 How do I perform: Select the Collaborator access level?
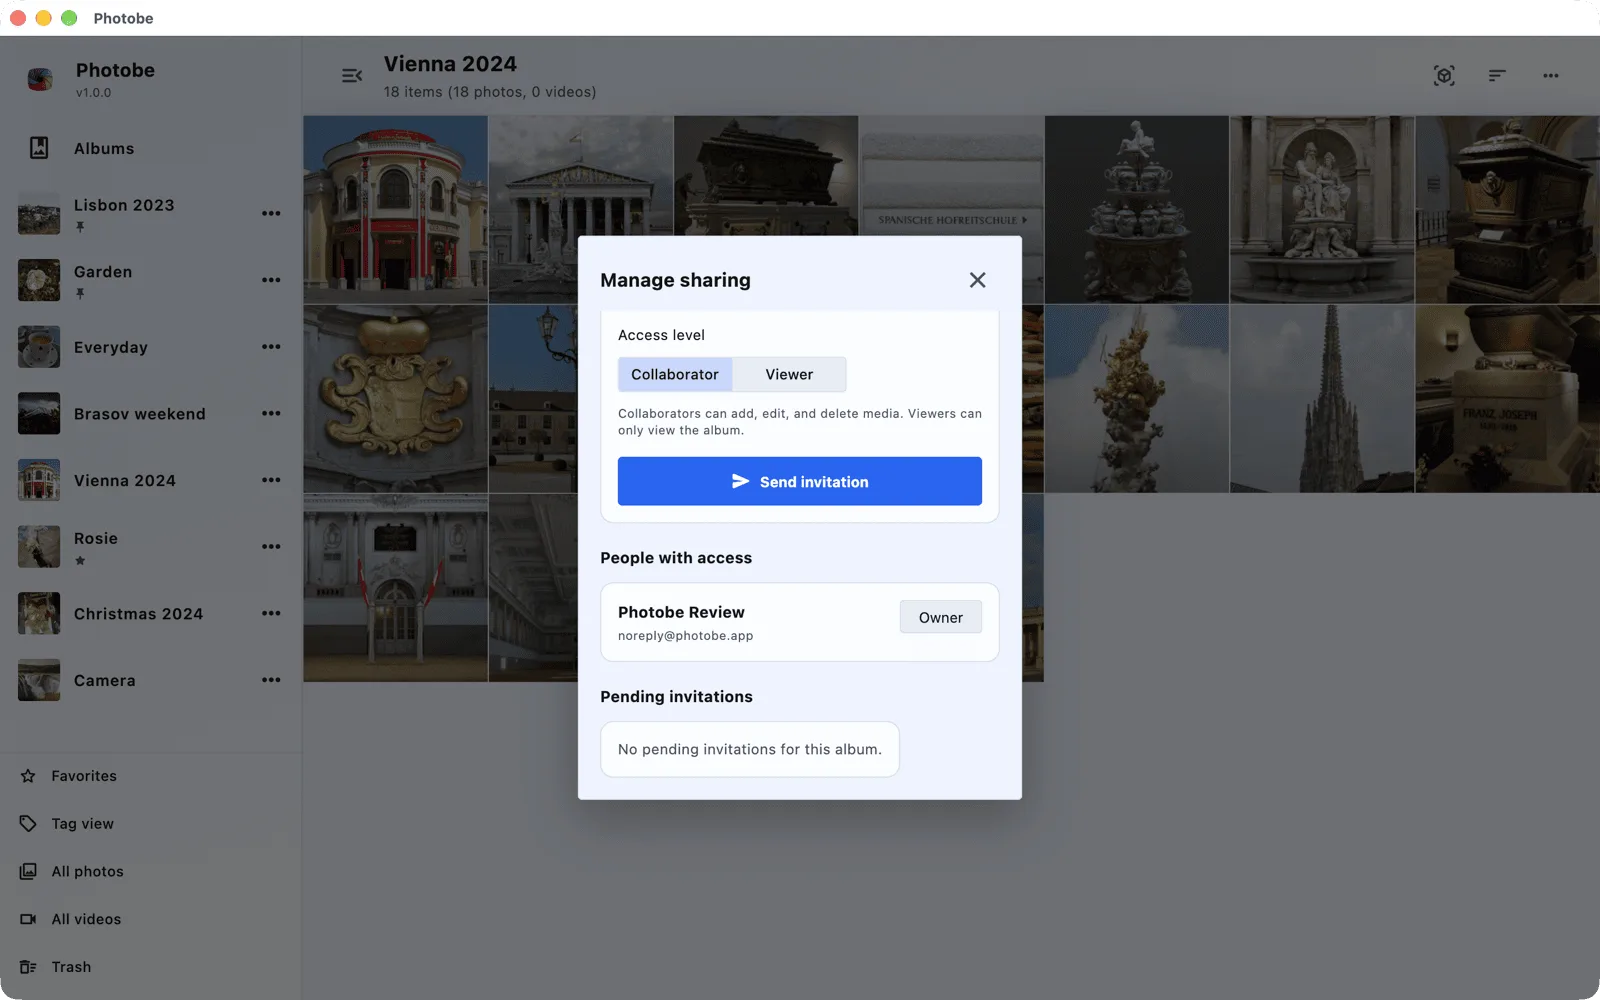(675, 374)
